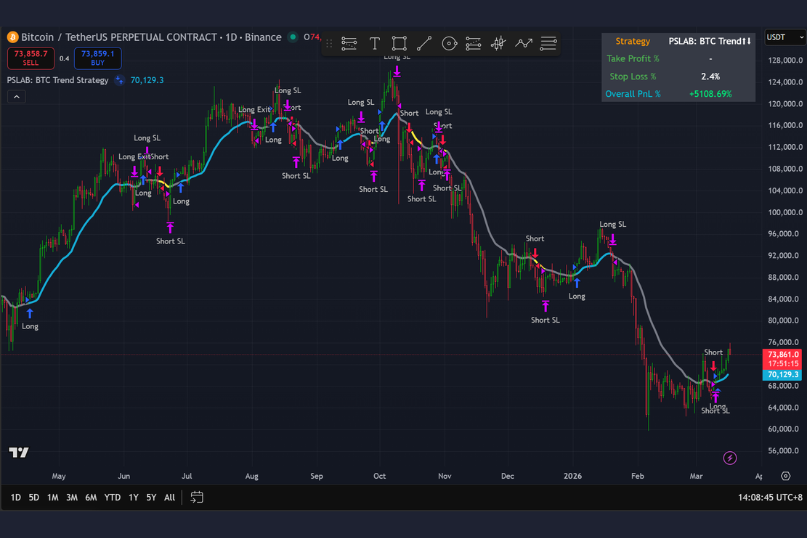Select the Rectangle drawing tool

pos(399,43)
